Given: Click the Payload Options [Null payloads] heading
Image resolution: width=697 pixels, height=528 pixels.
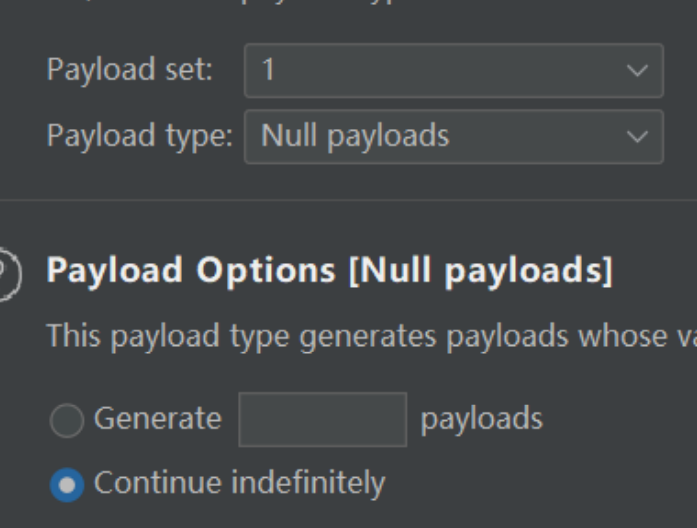Looking at the screenshot, I should [329, 271].
